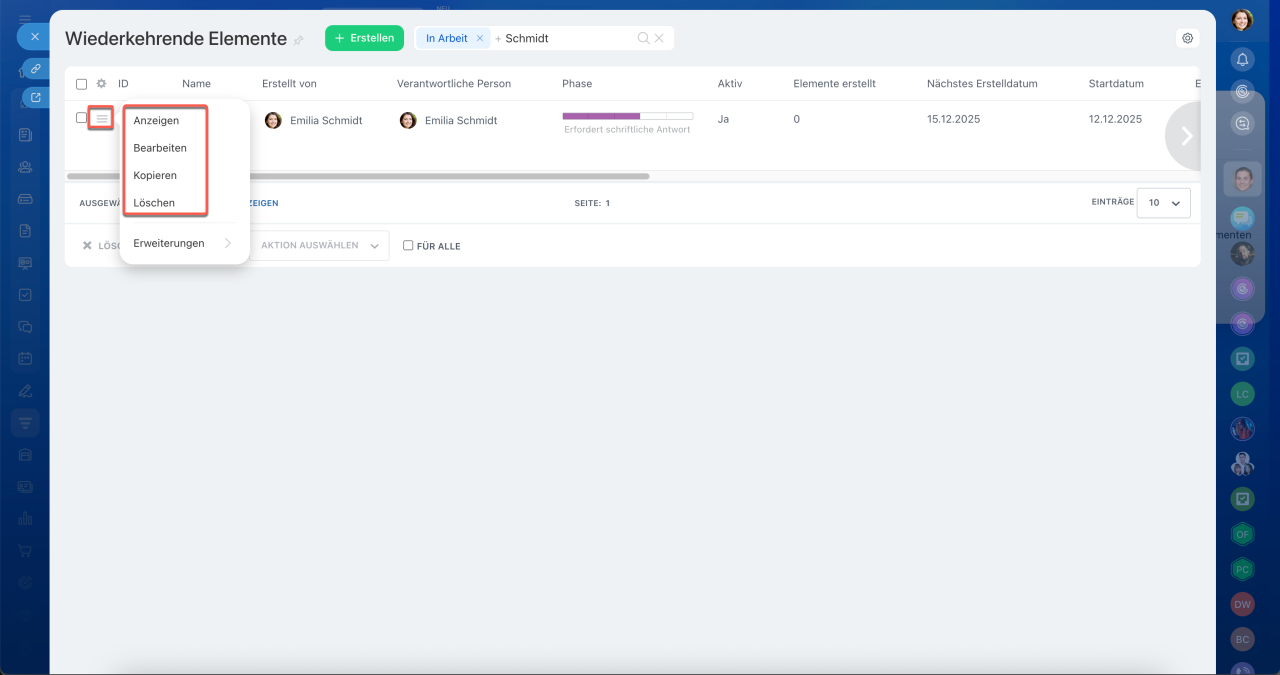Pin the Wiederkehrende Elemente page title
Viewport: 1280px width, 675px height.
[x=298, y=40]
